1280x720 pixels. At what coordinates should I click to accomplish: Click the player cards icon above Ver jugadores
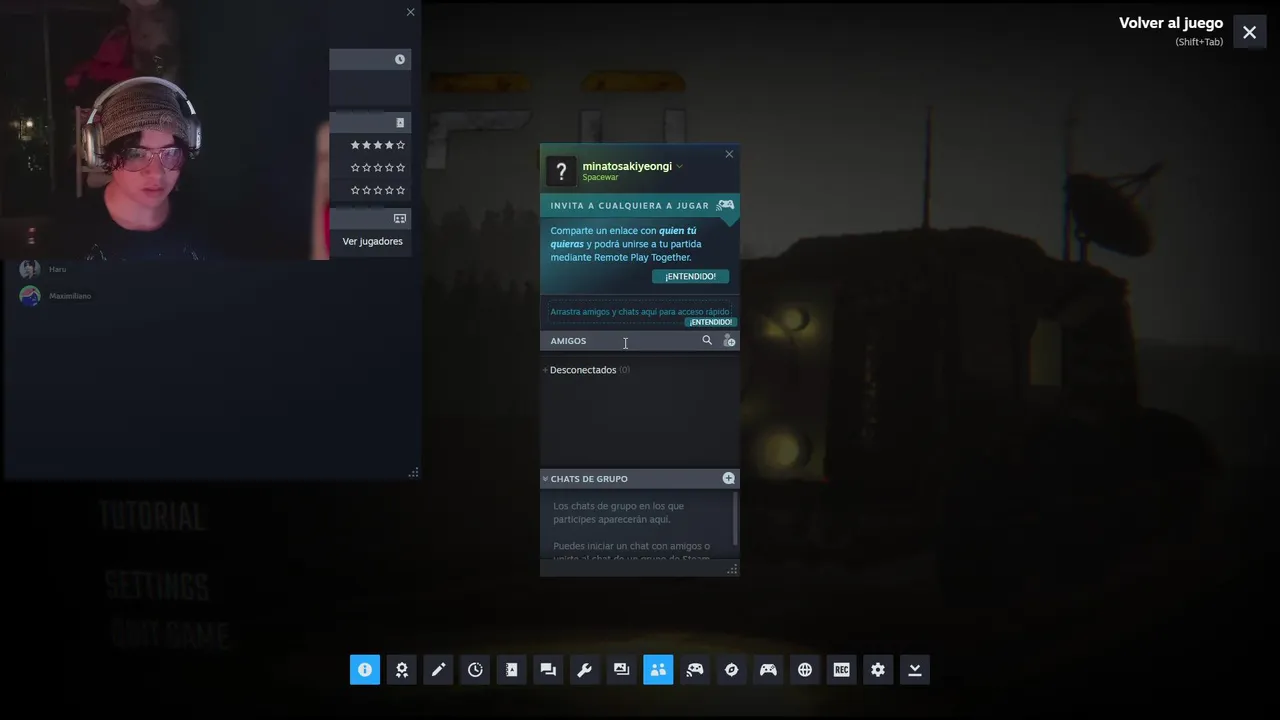pos(400,218)
